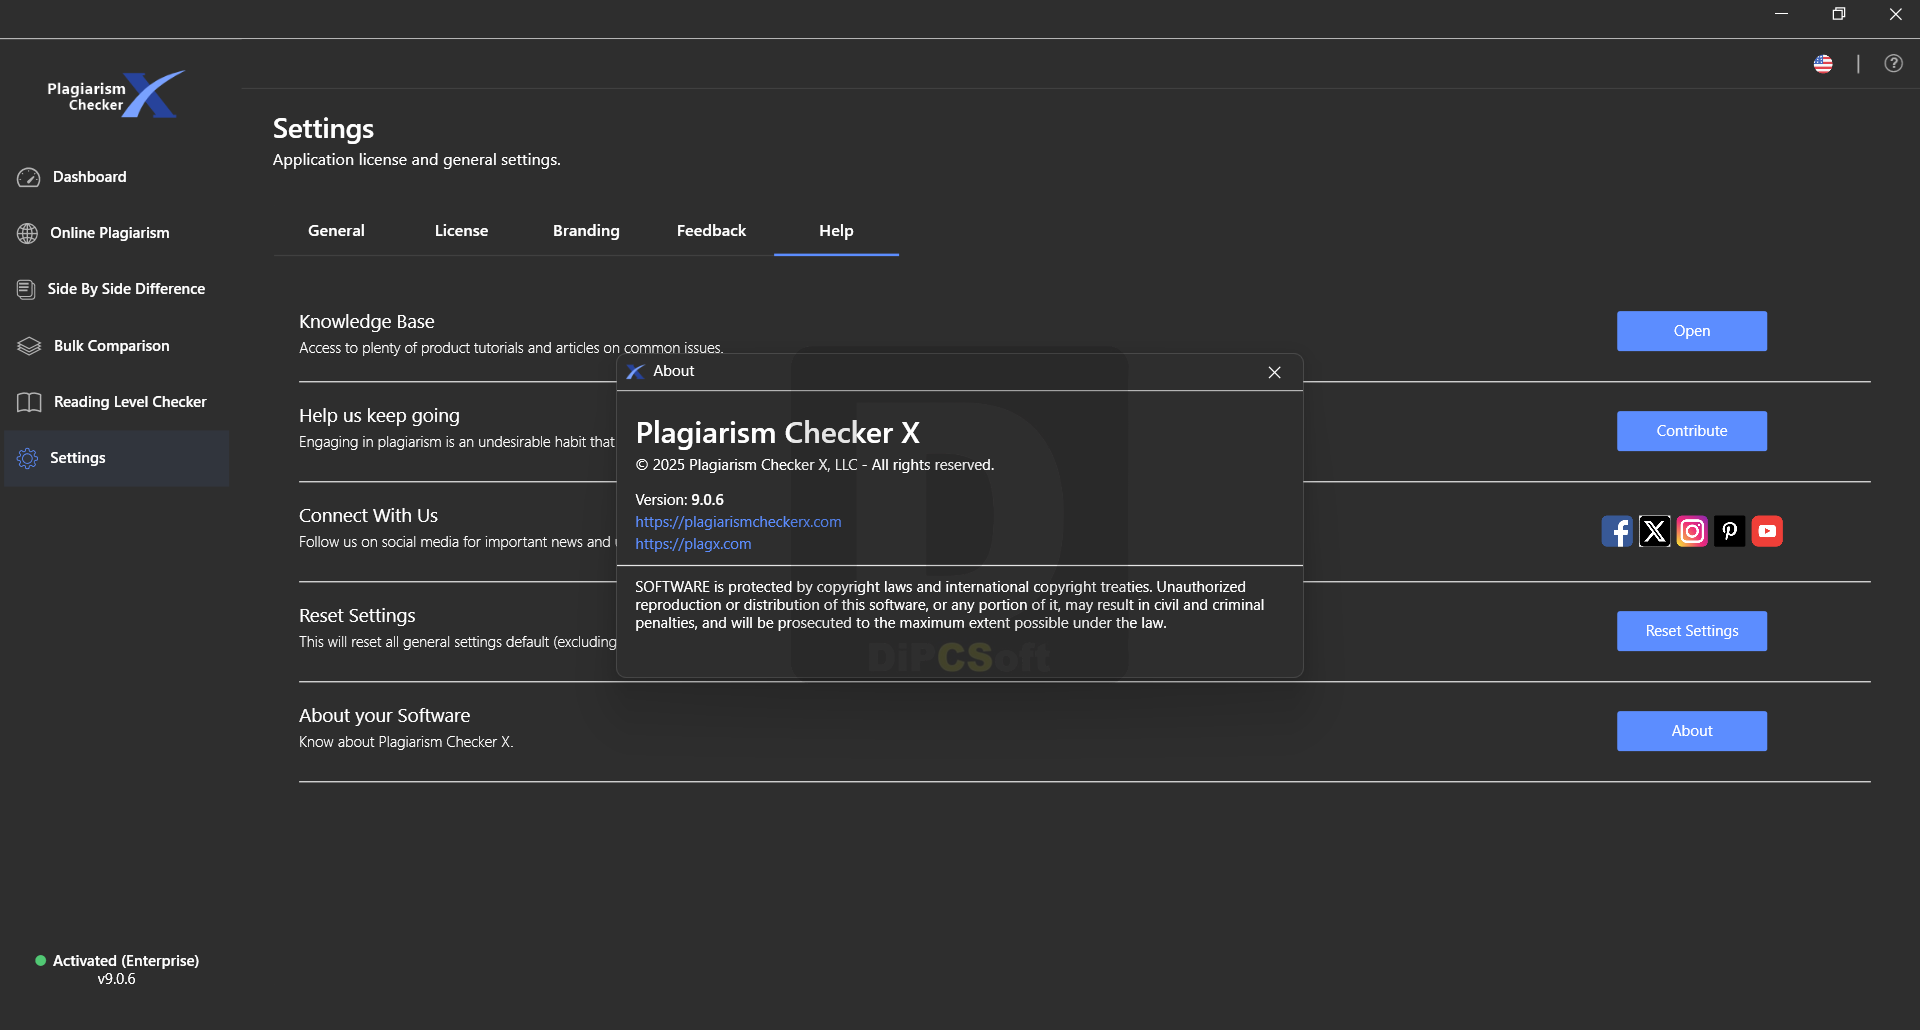Switch to the License tab

[461, 231]
